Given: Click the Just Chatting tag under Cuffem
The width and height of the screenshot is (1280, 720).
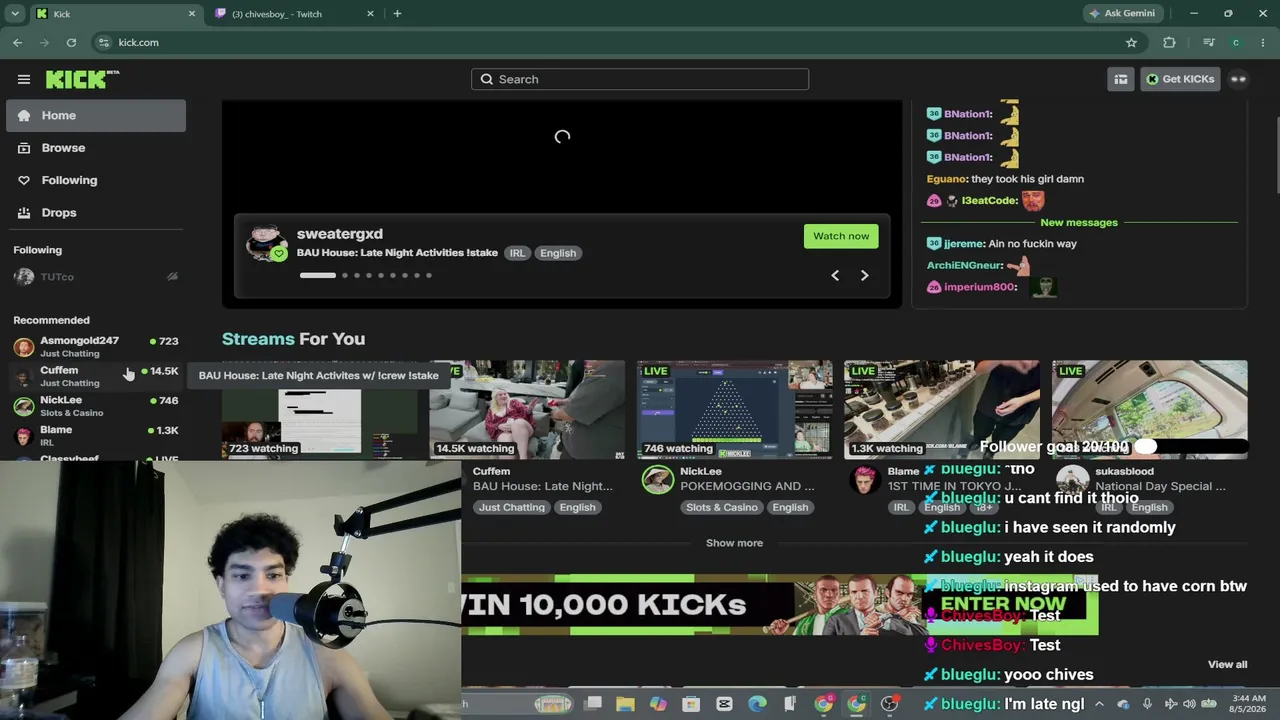Looking at the screenshot, I should (512, 507).
